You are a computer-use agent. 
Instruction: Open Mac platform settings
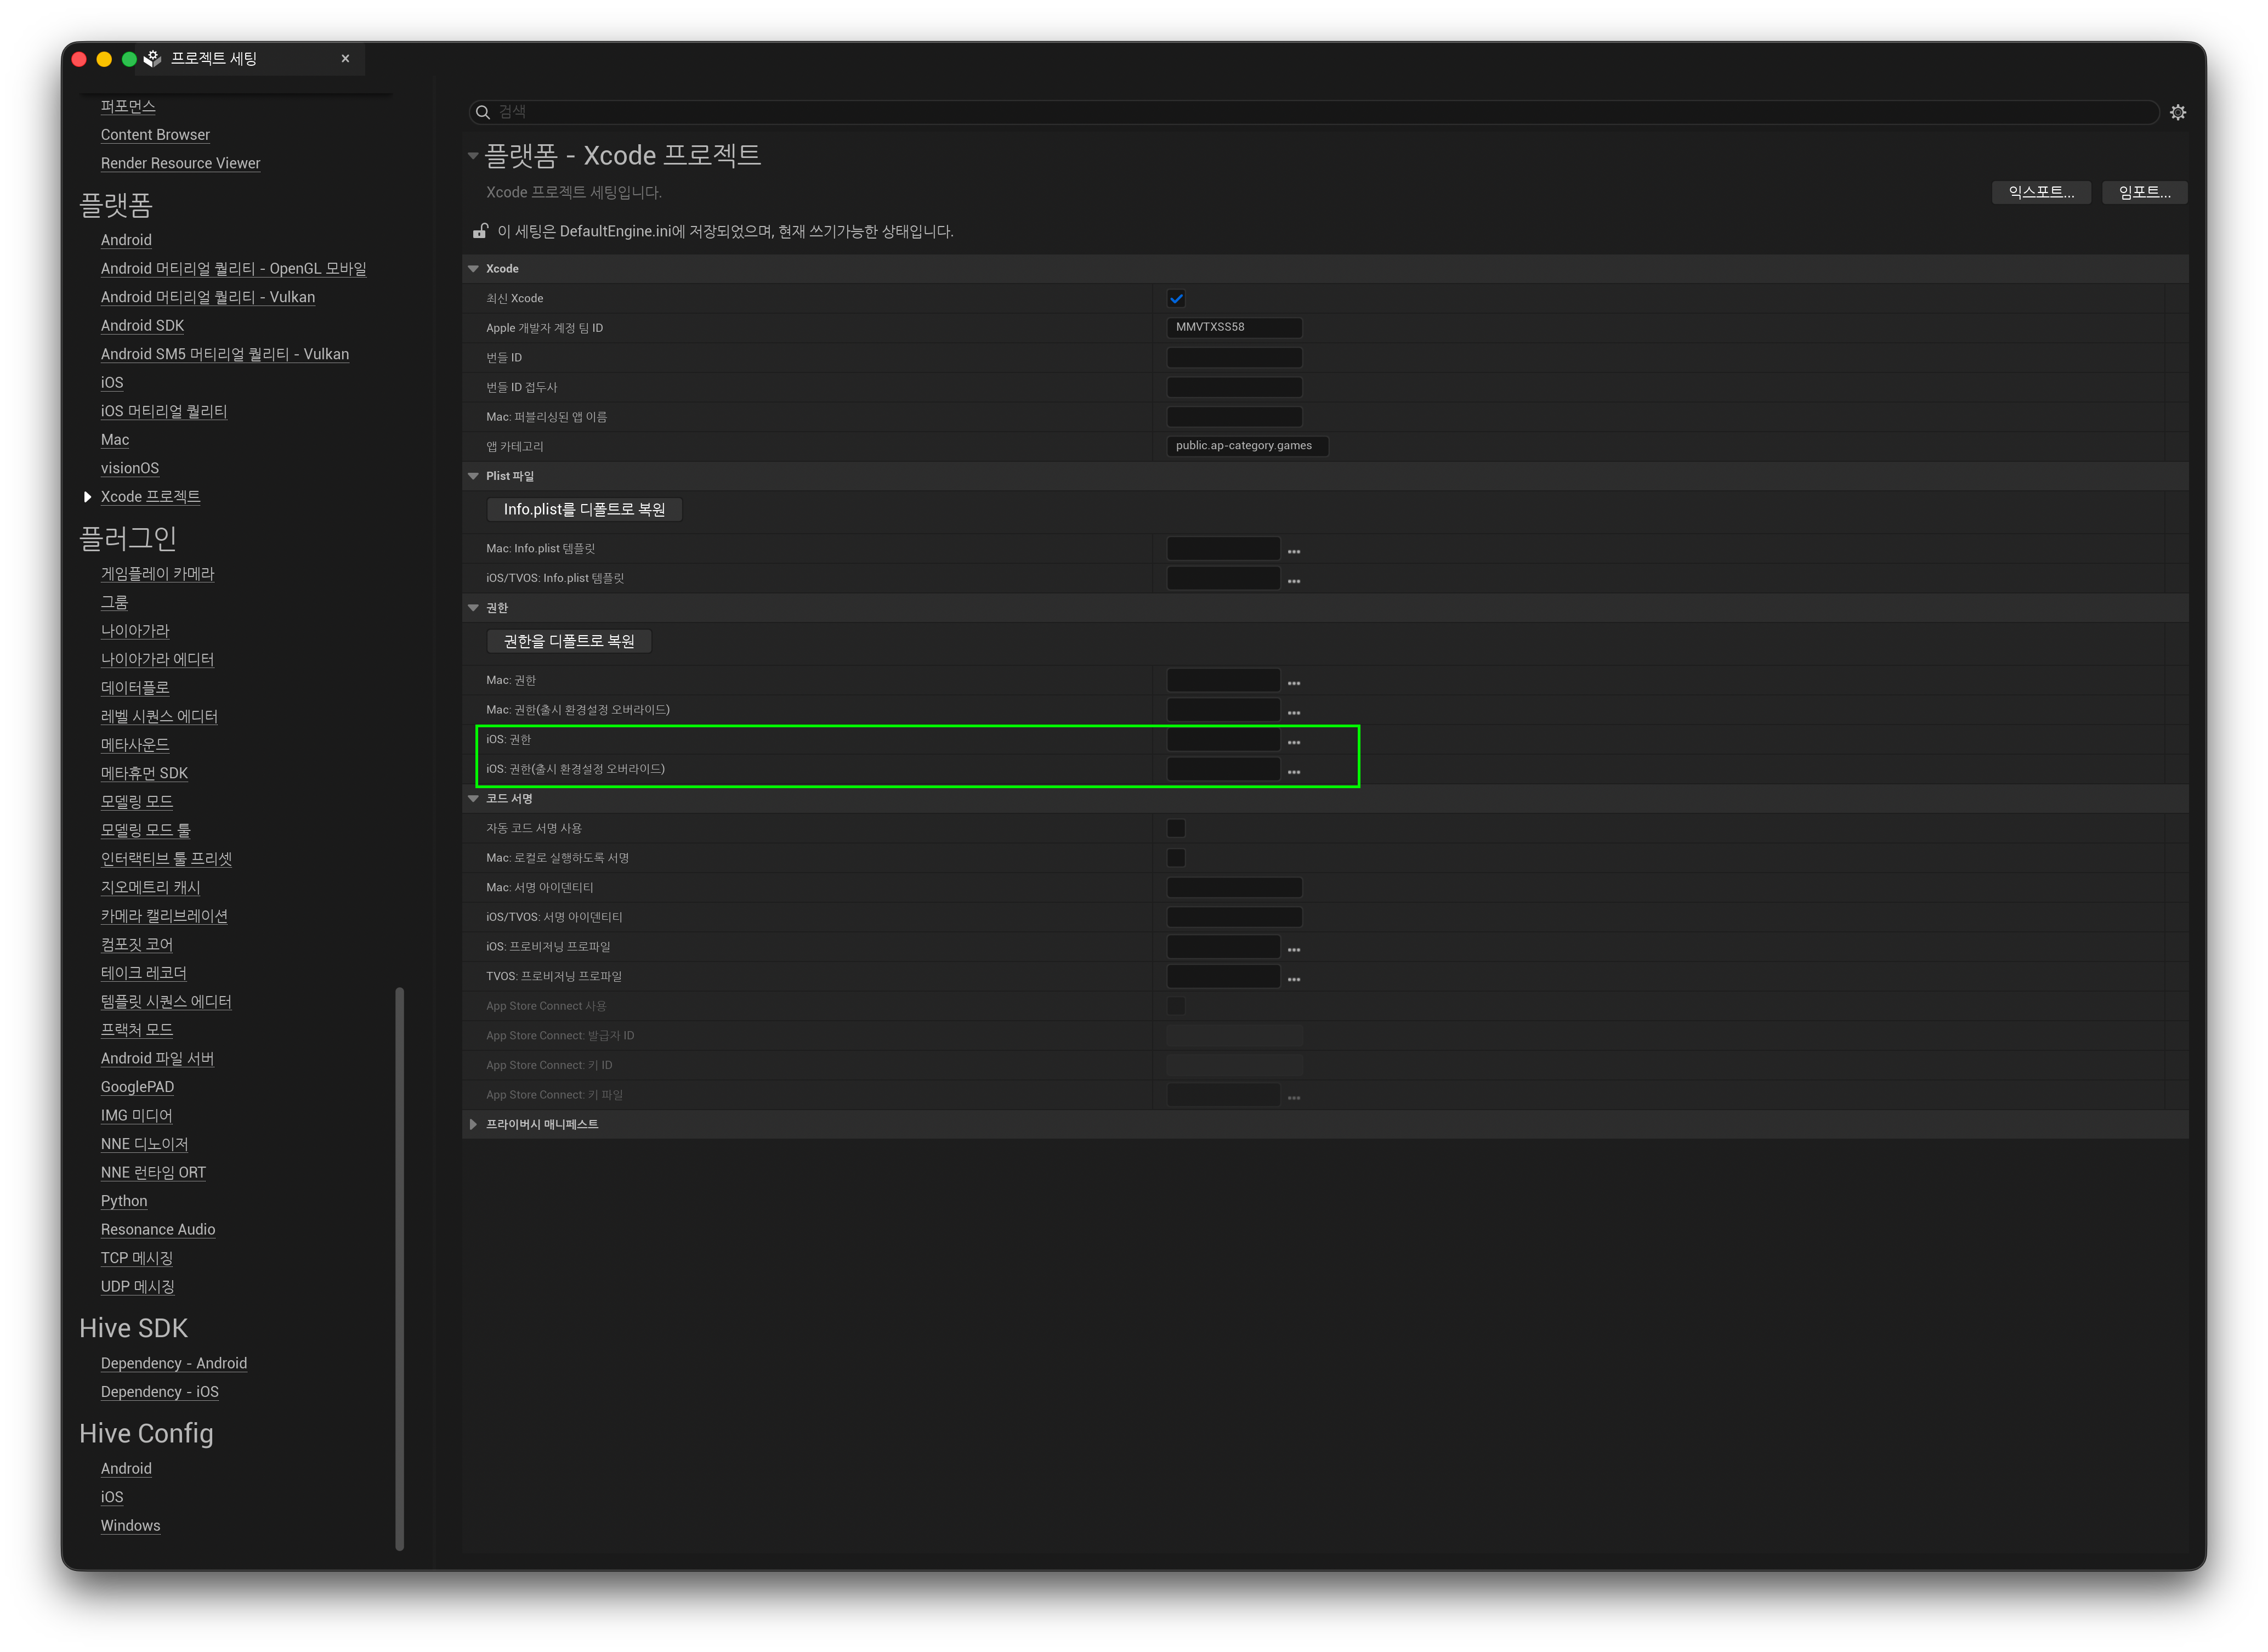[x=115, y=440]
